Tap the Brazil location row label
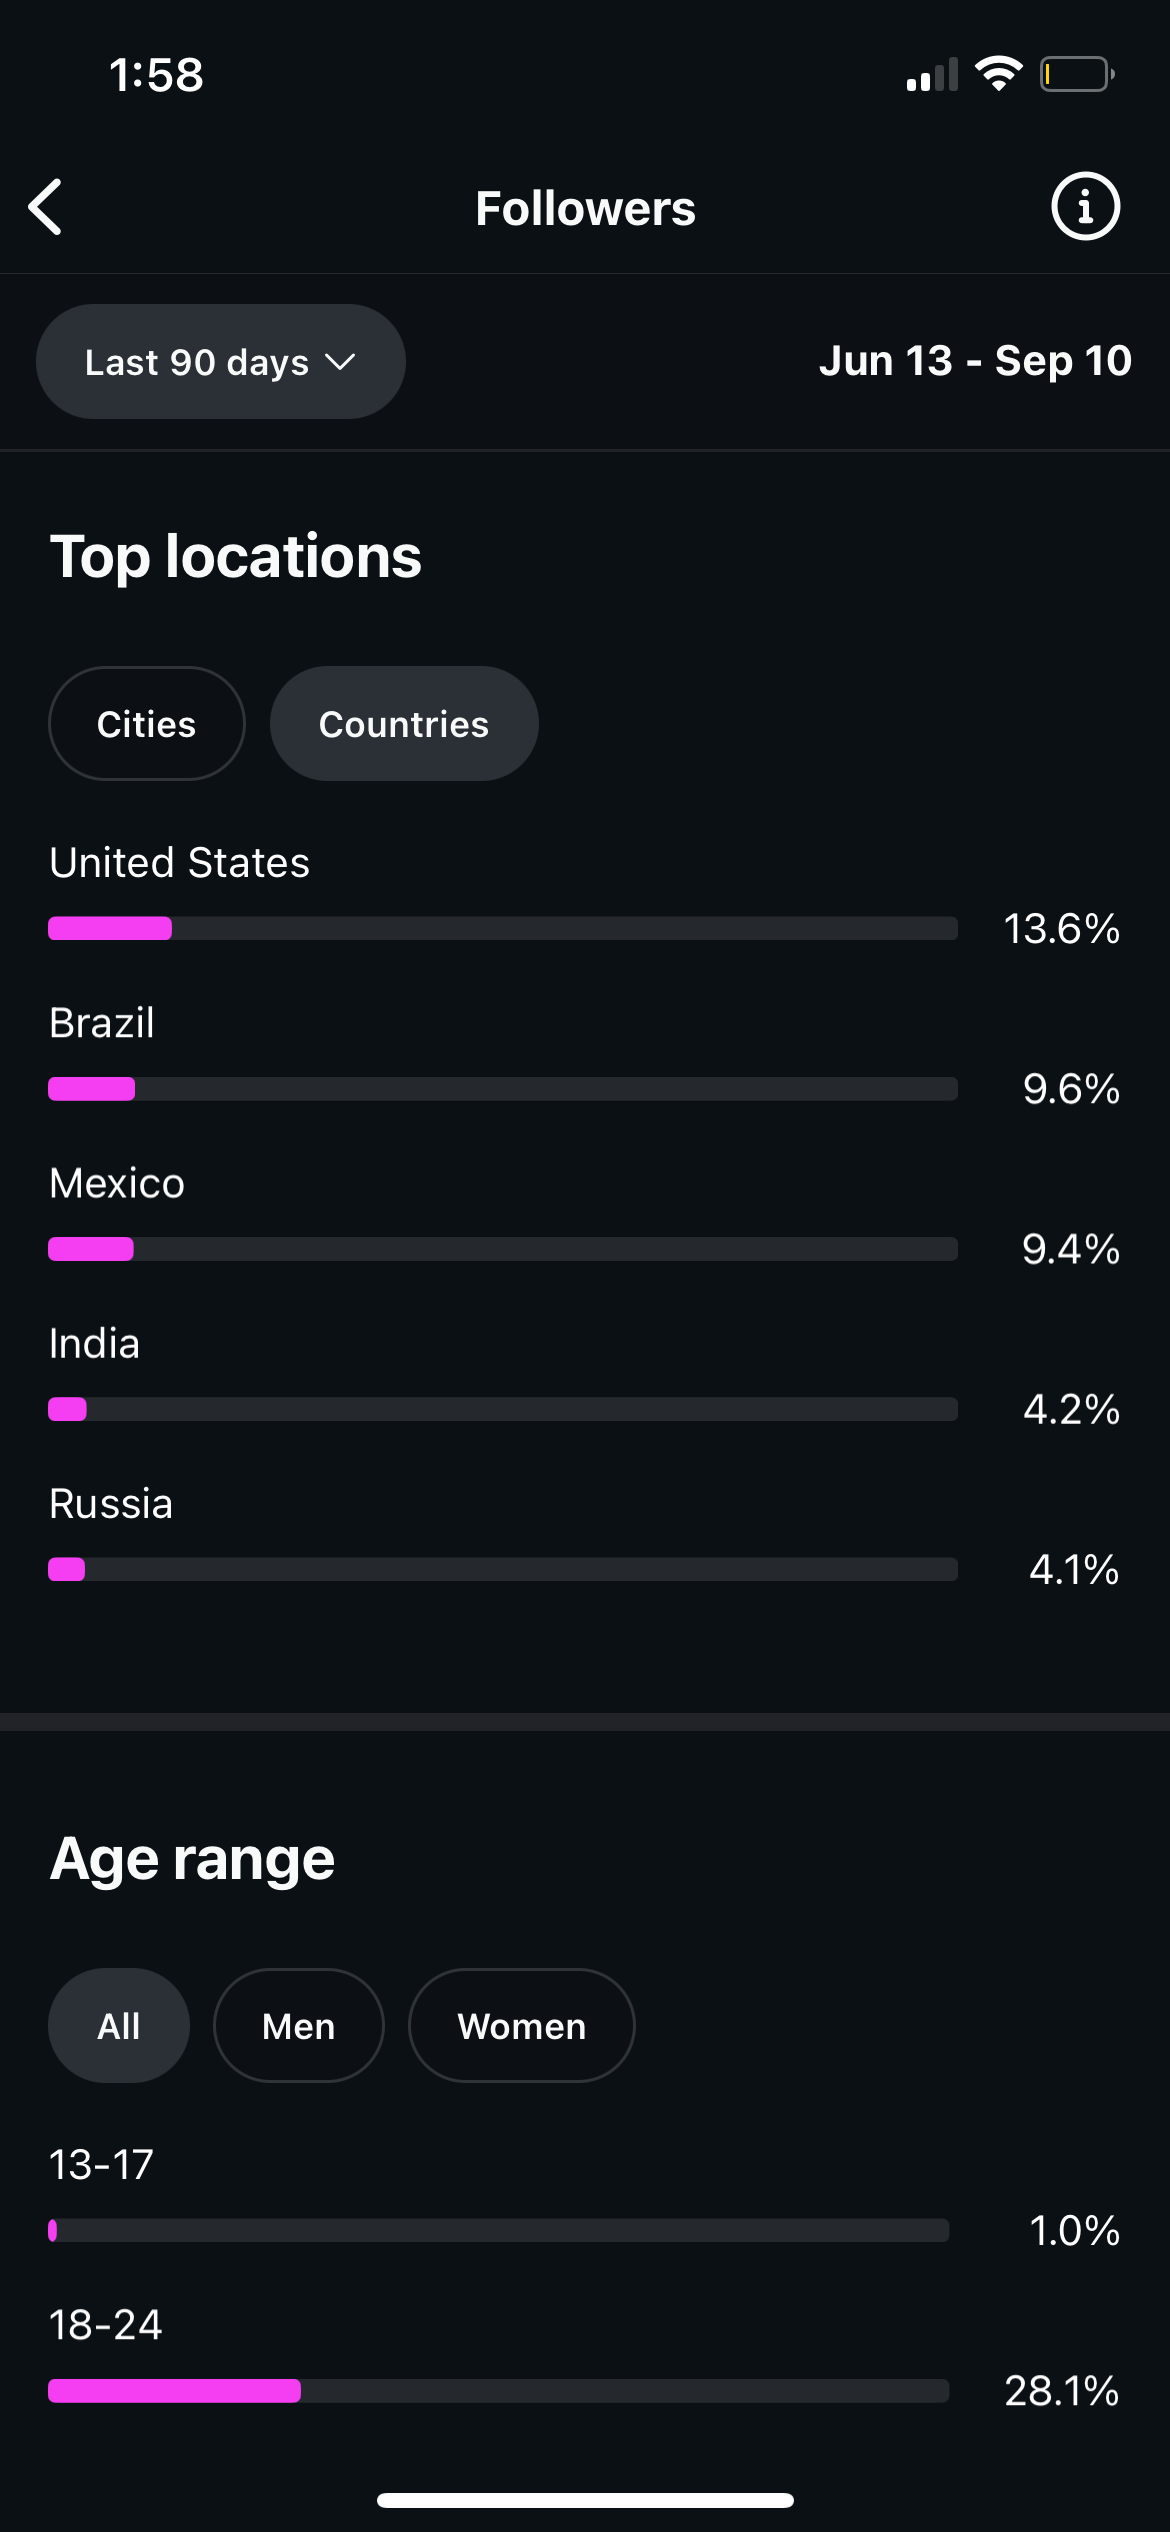 coord(102,1023)
